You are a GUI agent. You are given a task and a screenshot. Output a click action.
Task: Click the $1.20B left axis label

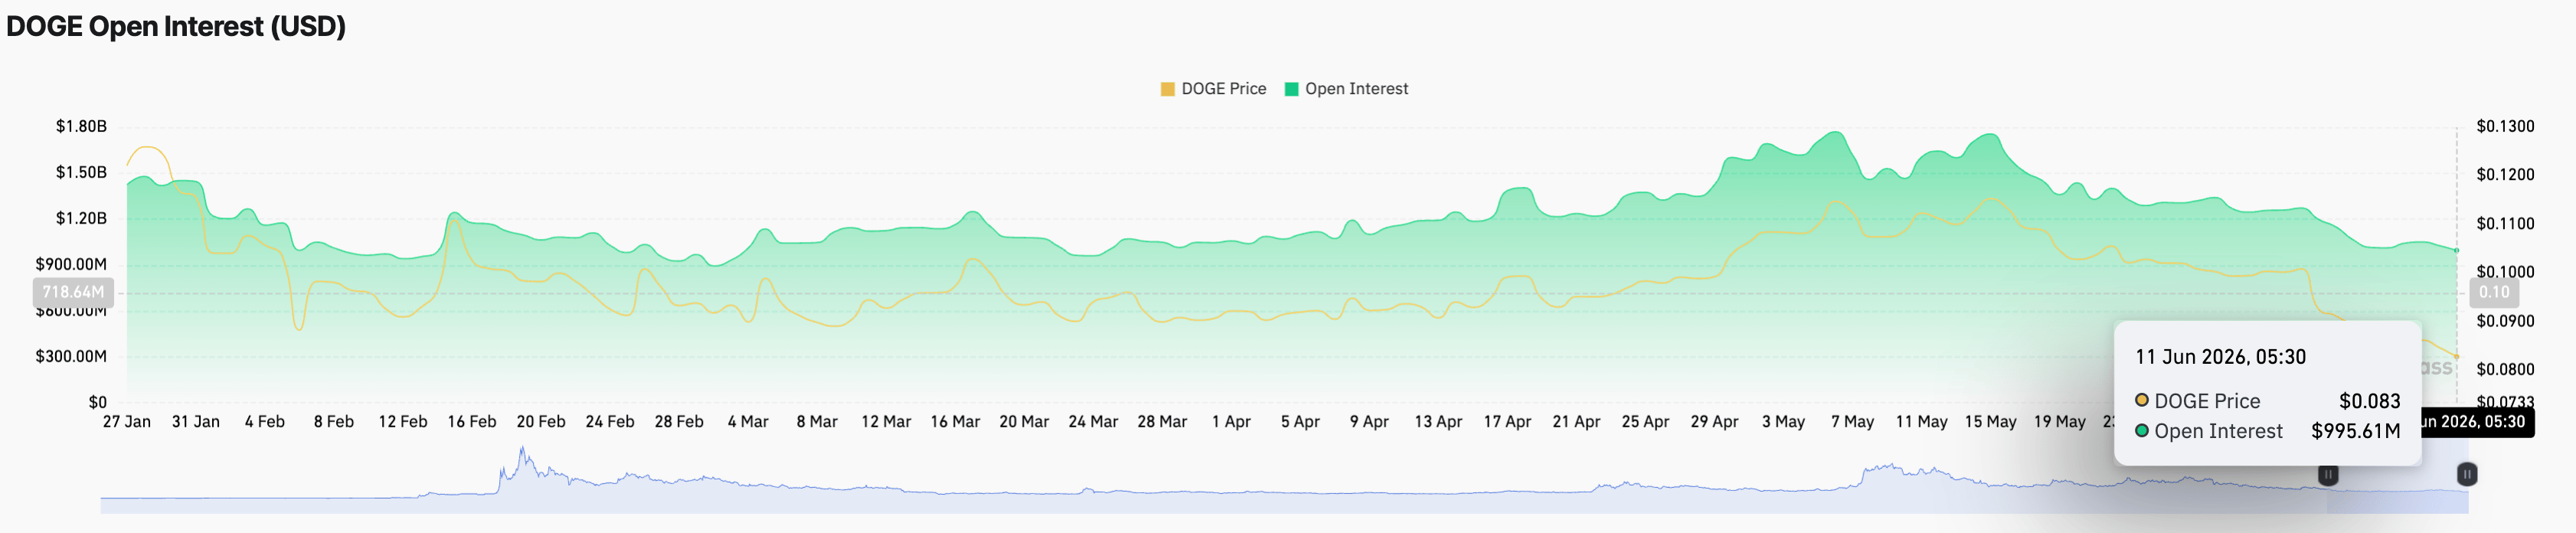click(x=81, y=218)
